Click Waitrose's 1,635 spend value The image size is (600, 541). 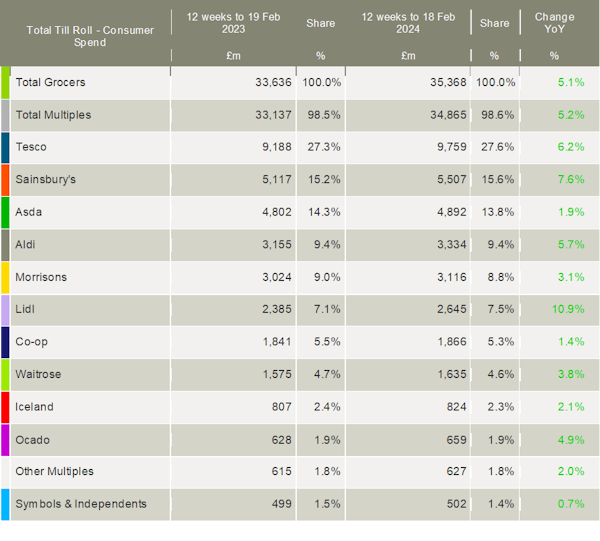pyautogui.click(x=452, y=374)
